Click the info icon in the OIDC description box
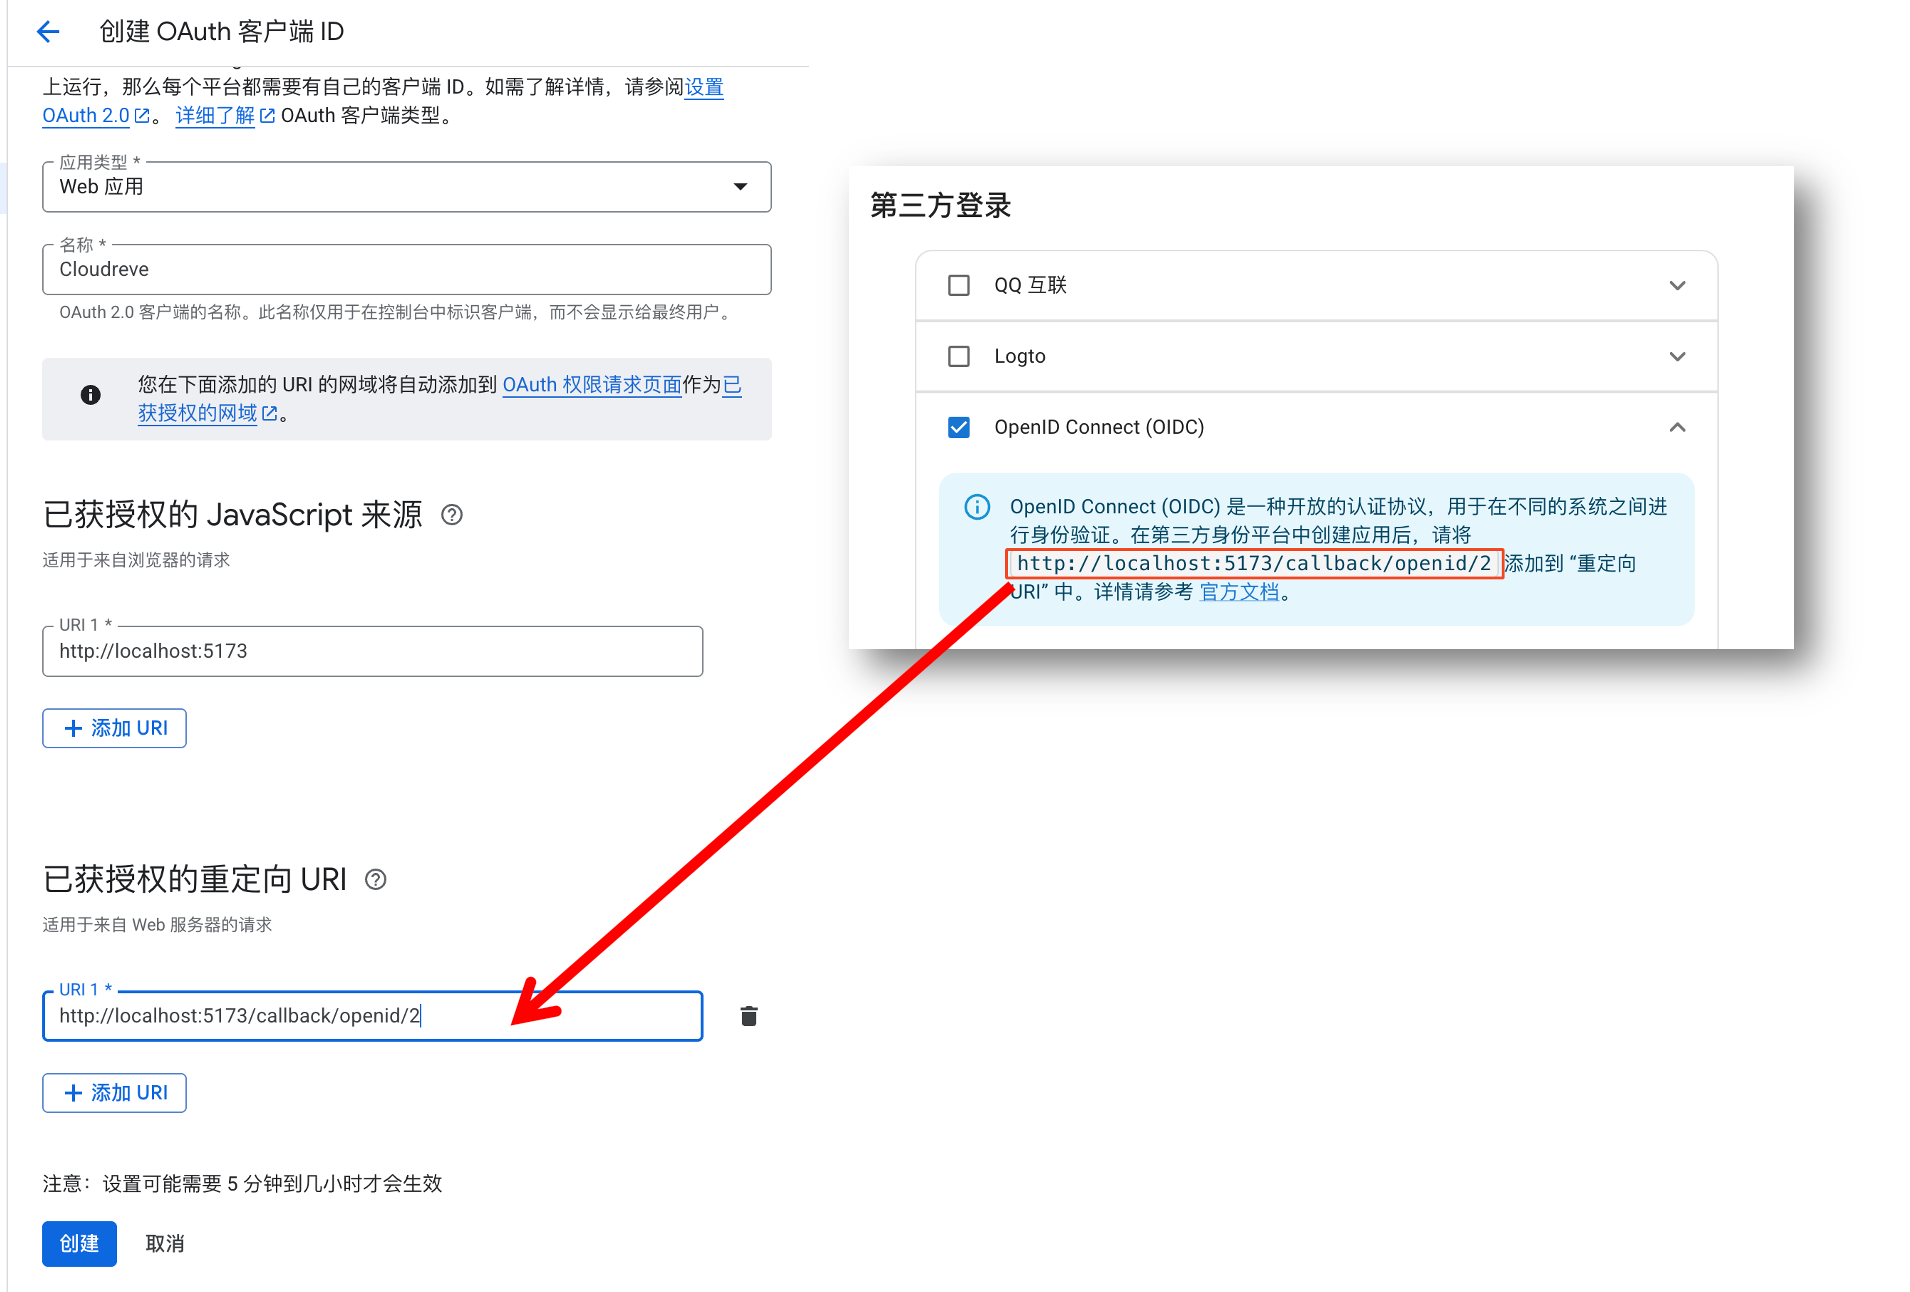The width and height of the screenshot is (1910, 1292). 976,507
